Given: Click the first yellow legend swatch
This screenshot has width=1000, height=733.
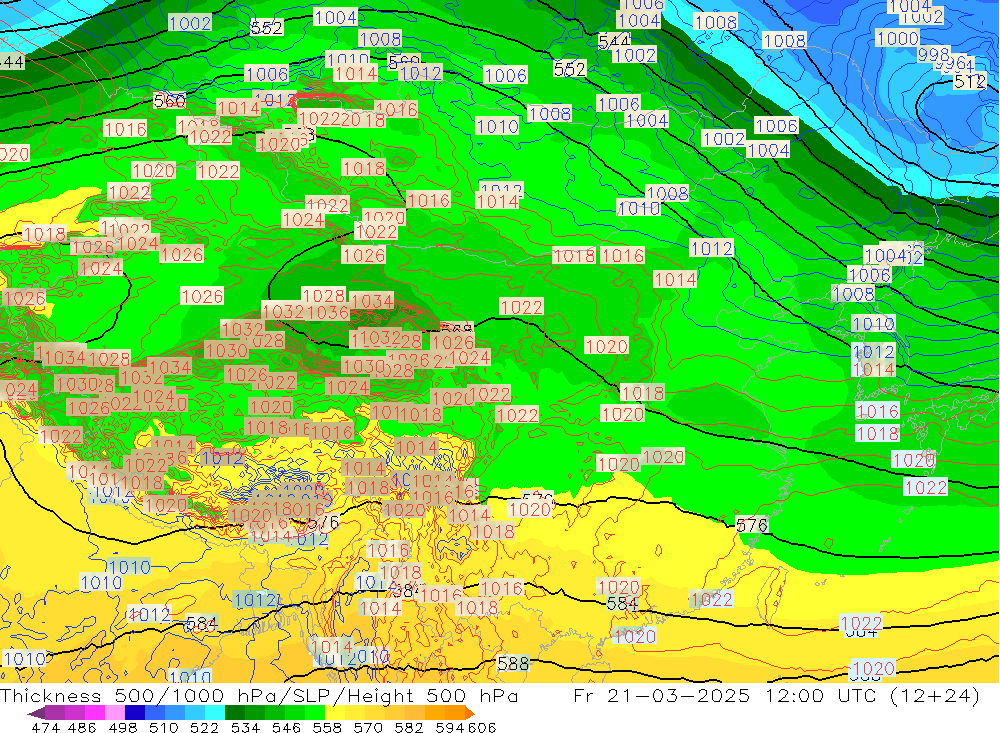Looking at the screenshot, I should click(335, 713).
